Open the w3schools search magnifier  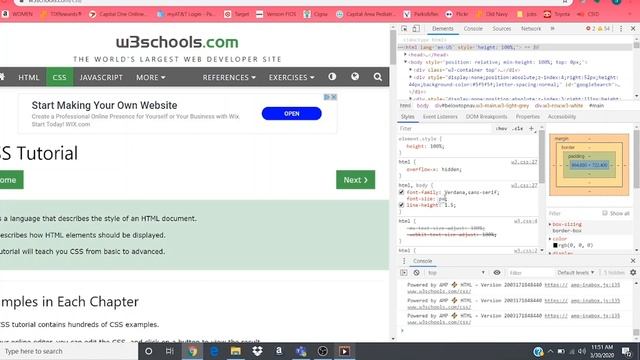pyautogui.click(x=378, y=77)
